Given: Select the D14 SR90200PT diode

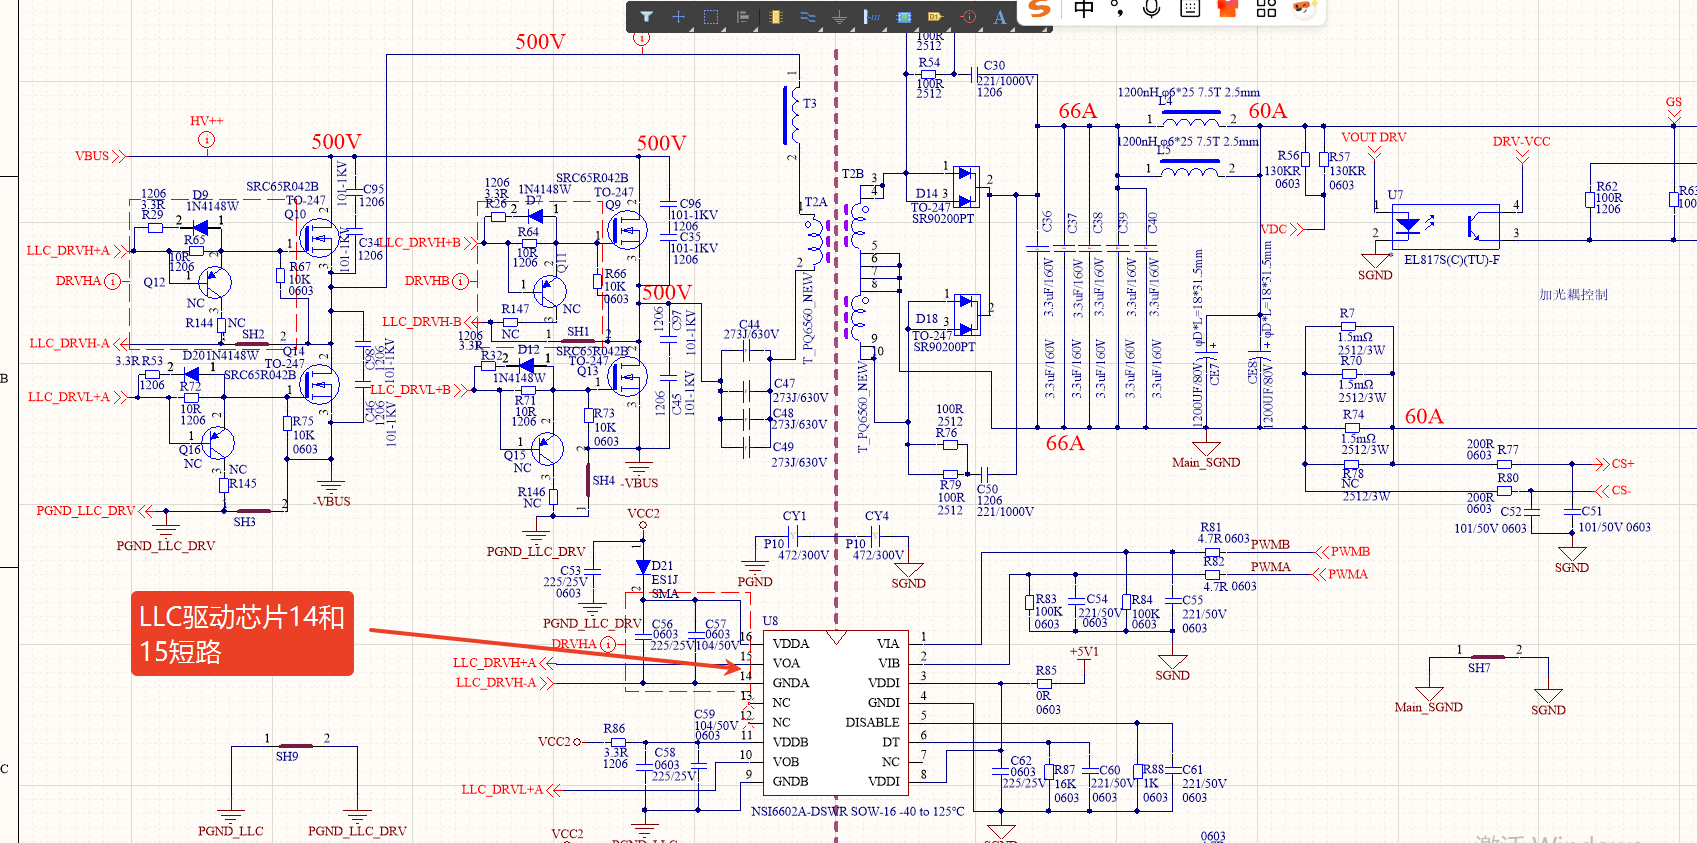Looking at the screenshot, I should [966, 186].
